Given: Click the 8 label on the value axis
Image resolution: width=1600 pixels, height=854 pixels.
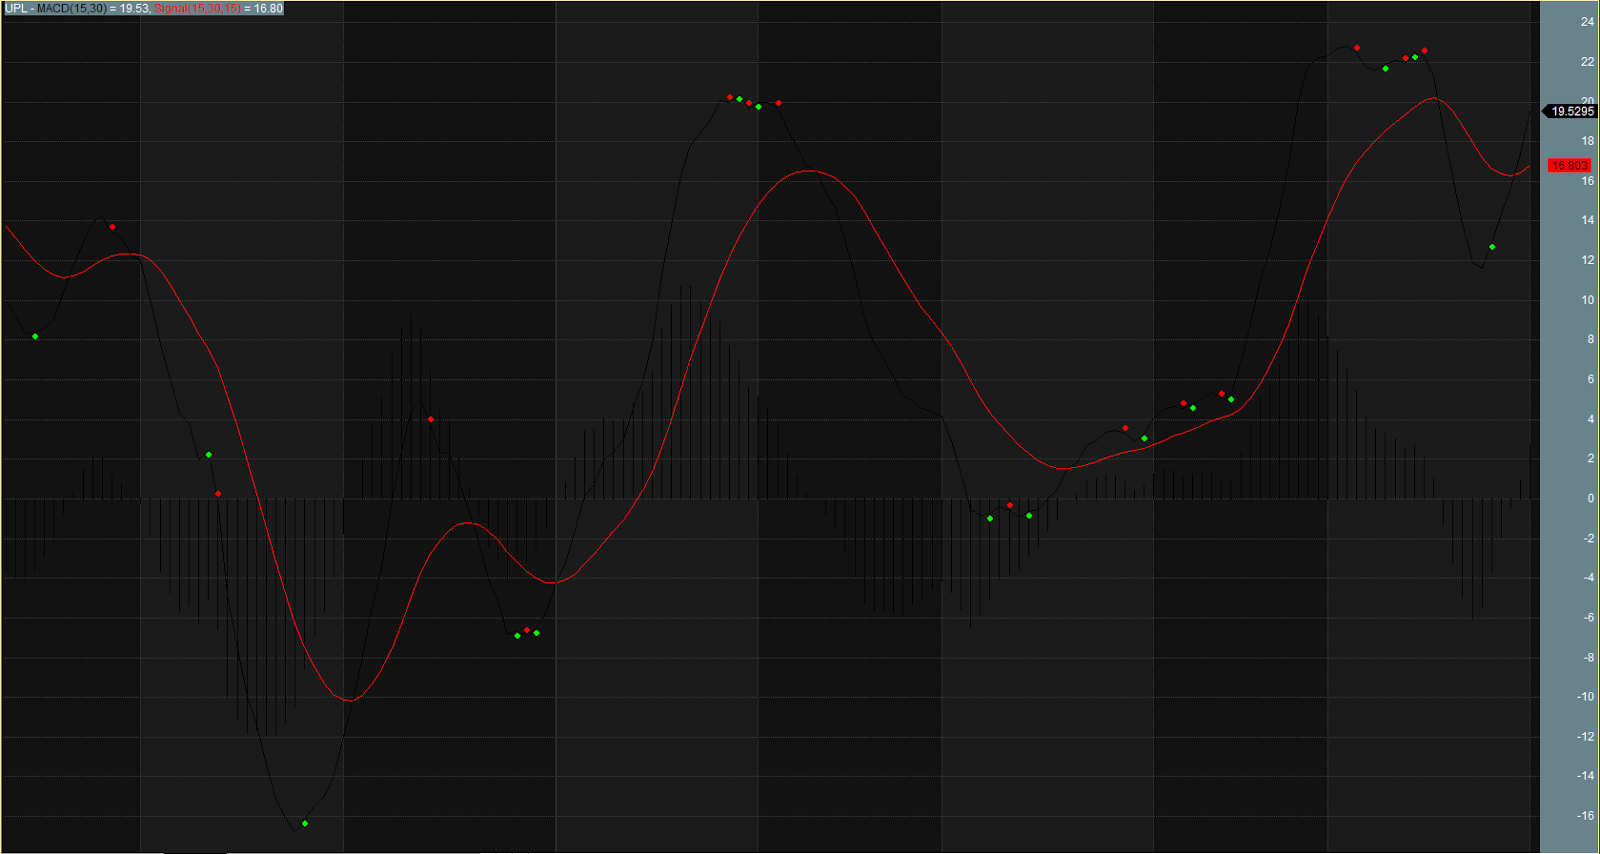Looking at the screenshot, I should coord(1590,339).
